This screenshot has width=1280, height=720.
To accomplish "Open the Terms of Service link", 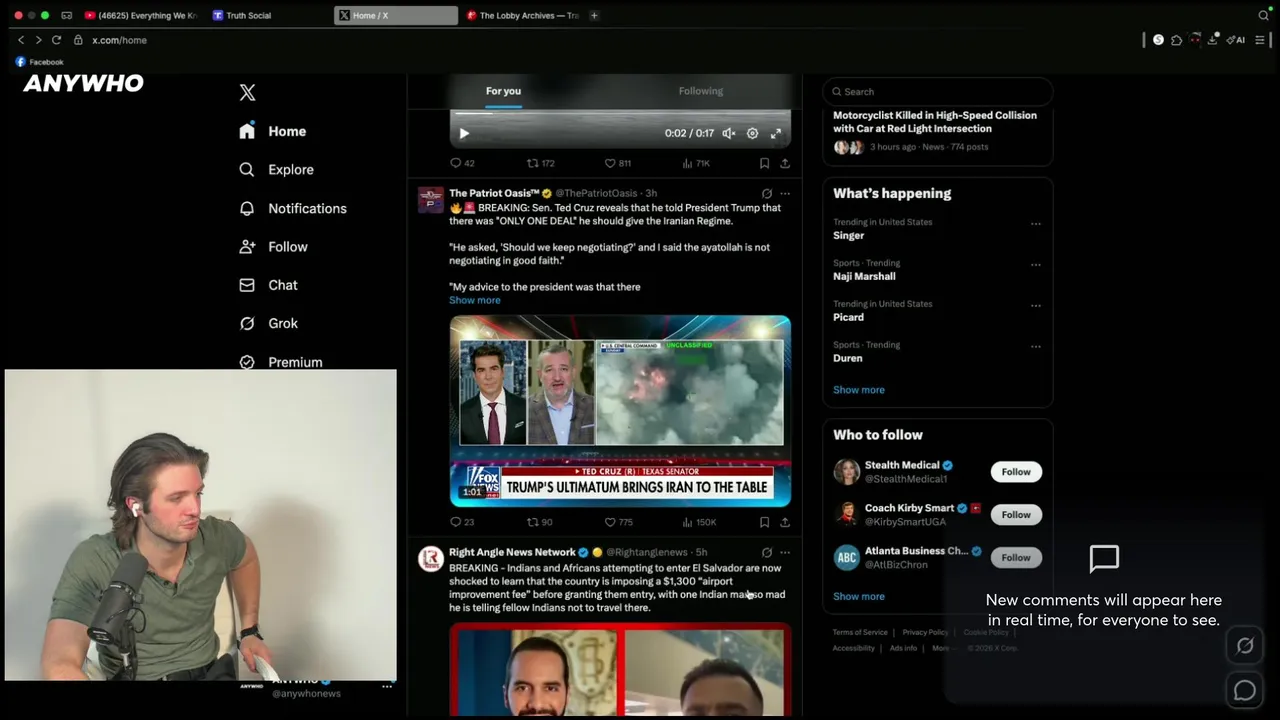I will coord(860,632).
